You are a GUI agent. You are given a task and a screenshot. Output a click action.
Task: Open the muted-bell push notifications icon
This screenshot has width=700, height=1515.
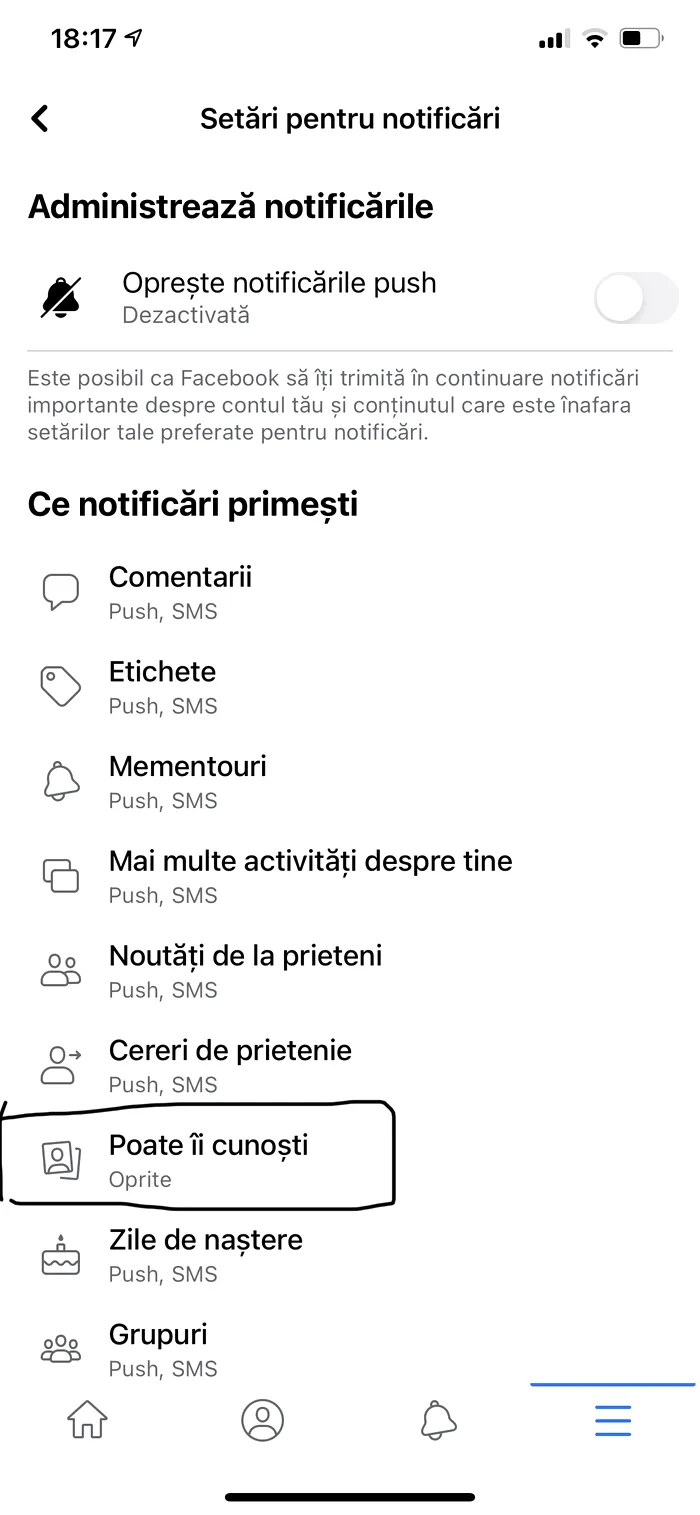point(60,296)
